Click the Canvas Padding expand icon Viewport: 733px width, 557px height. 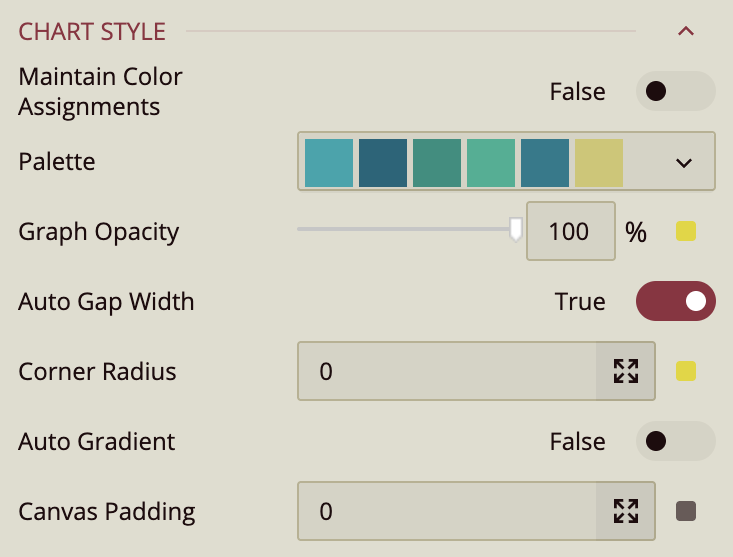[x=626, y=512]
